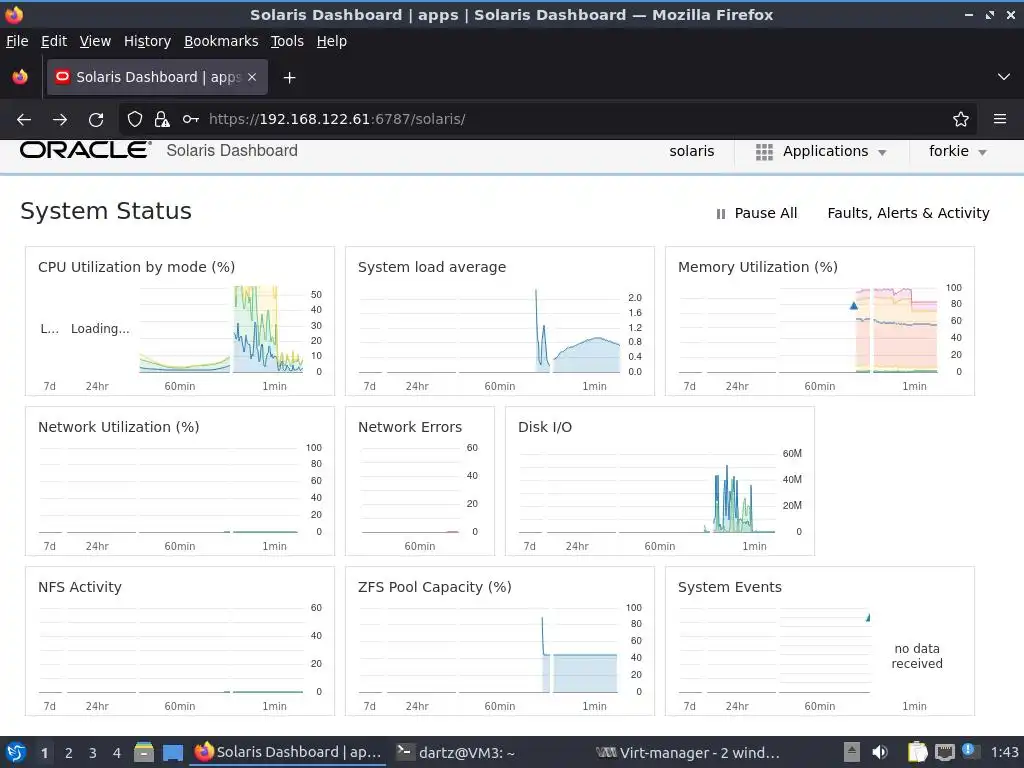Open Faults, Alerts & Activity
Image resolution: width=1024 pixels, height=768 pixels.
point(908,214)
